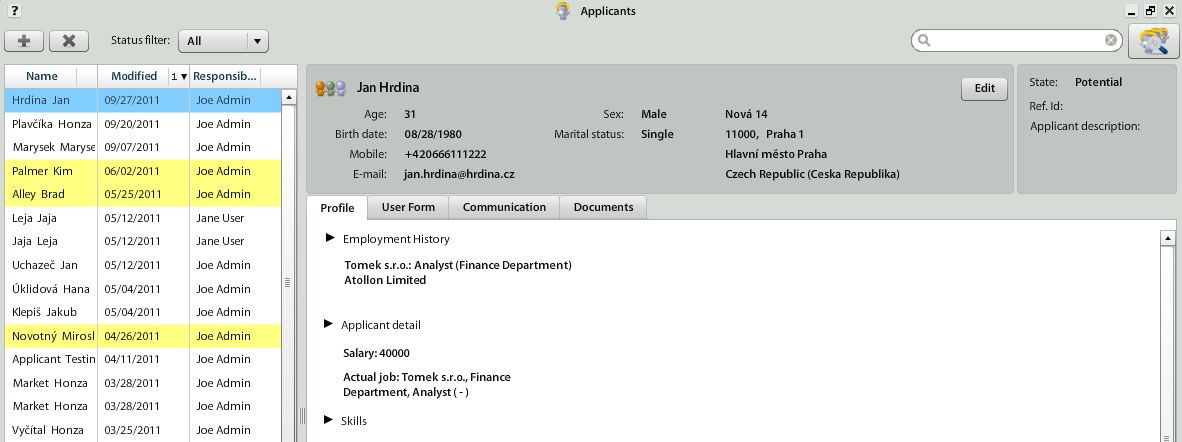Expand the Employment History section
This screenshot has width=1182, height=442.
click(329, 239)
